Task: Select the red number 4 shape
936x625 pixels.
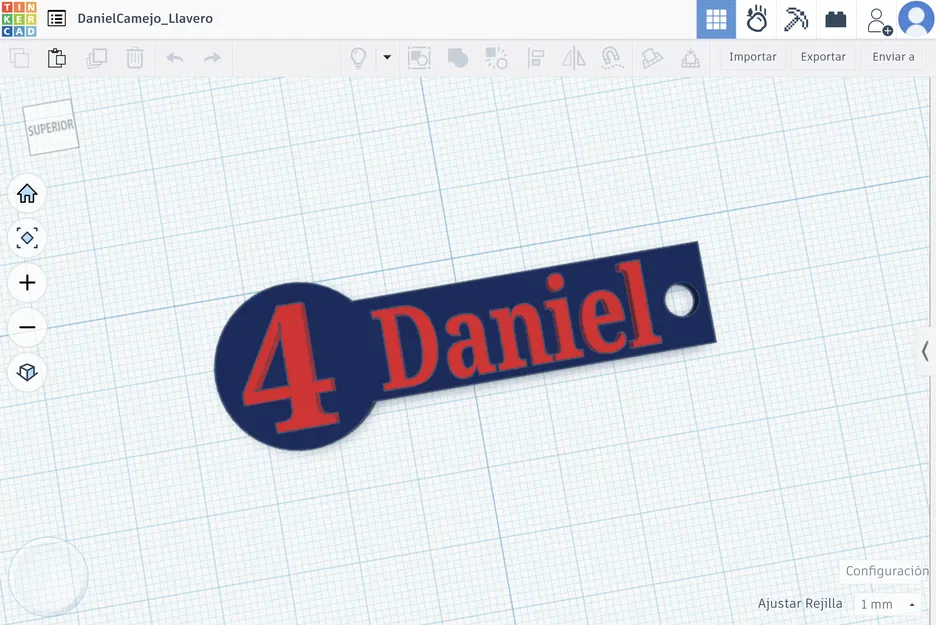Action: 291,367
